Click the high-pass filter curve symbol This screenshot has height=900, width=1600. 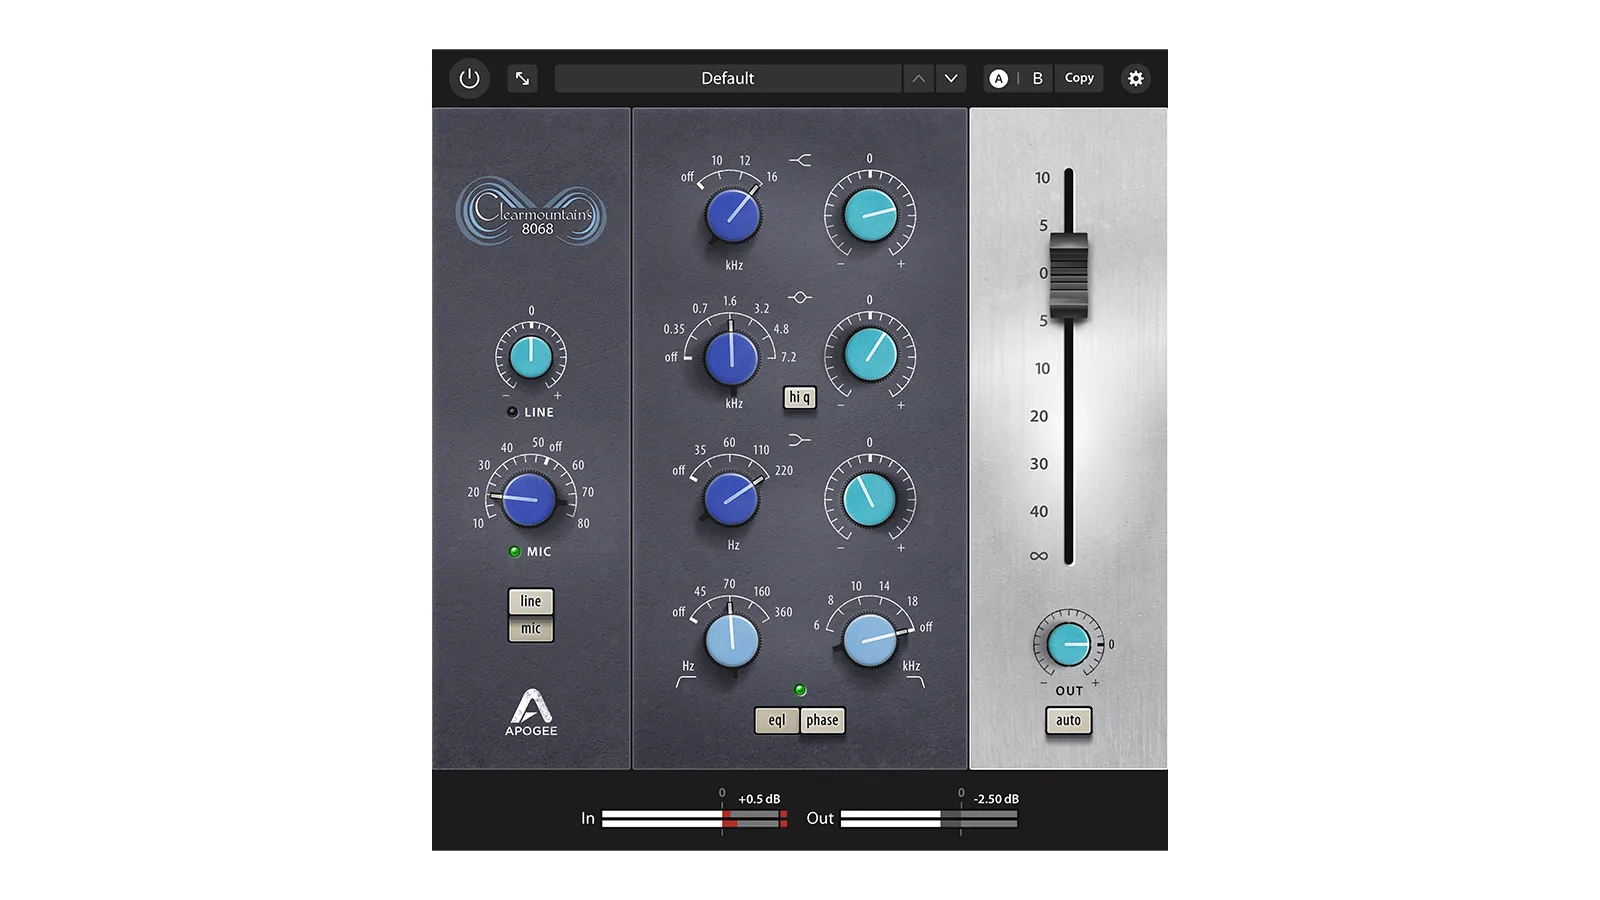tap(686, 682)
